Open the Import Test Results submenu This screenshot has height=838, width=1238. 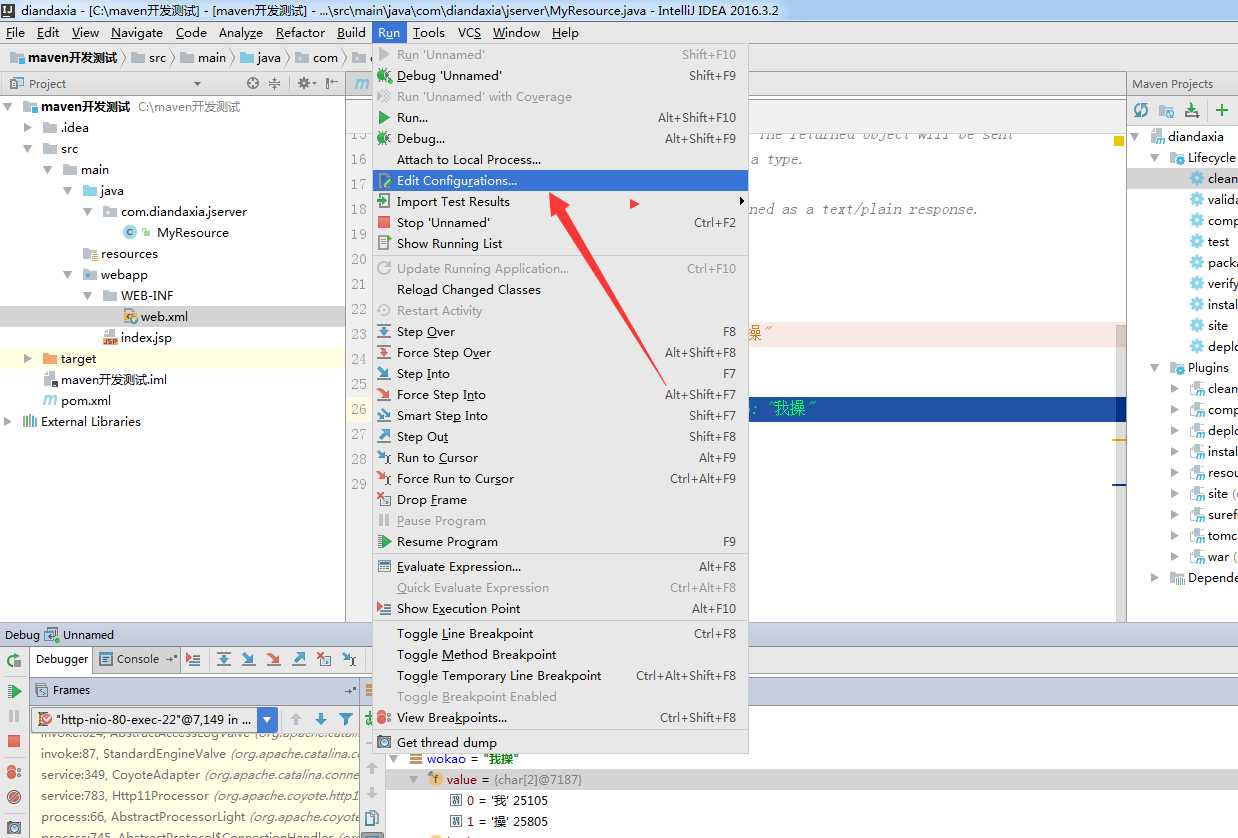(x=560, y=202)
